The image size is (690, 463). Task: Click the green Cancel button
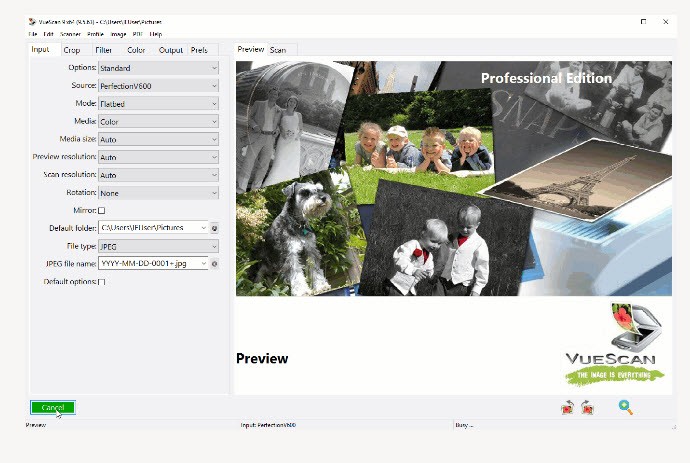[53, 408]
